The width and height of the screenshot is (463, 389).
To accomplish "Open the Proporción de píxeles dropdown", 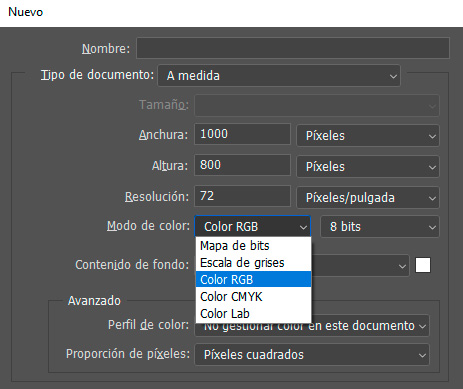I will click(312, 355).
